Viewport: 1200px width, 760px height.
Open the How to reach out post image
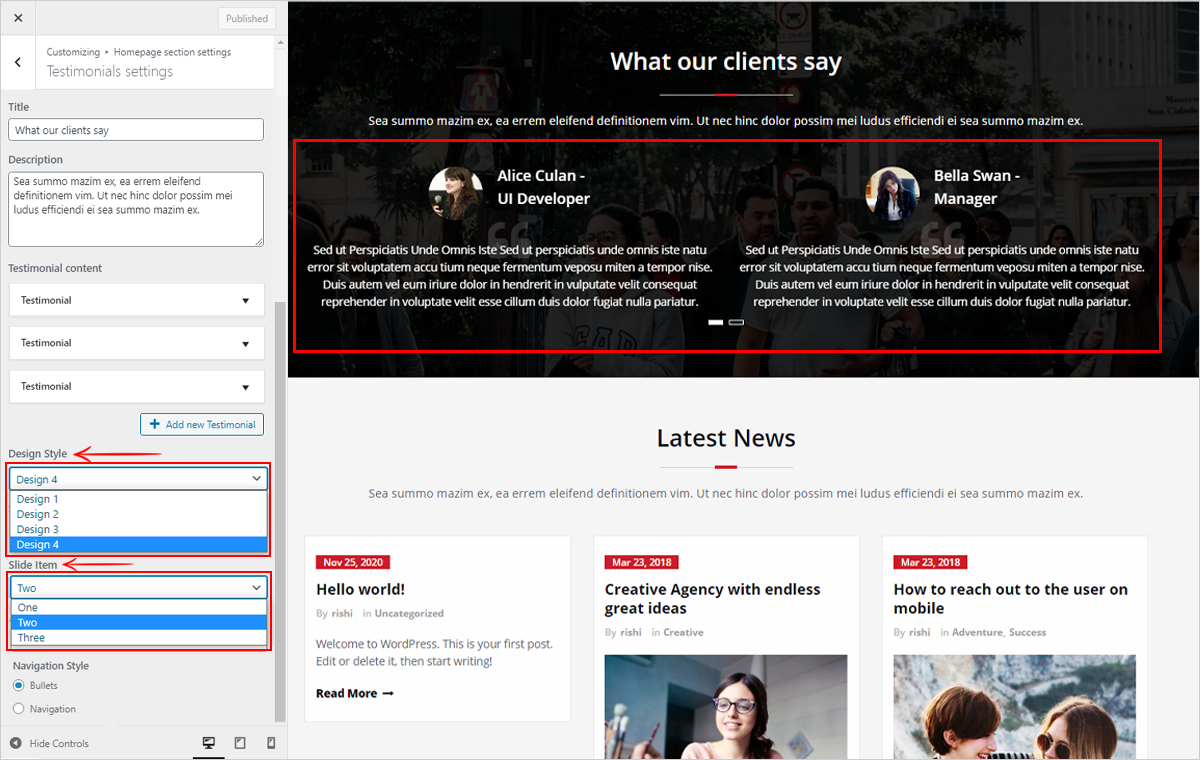[x=1014, y=707]
